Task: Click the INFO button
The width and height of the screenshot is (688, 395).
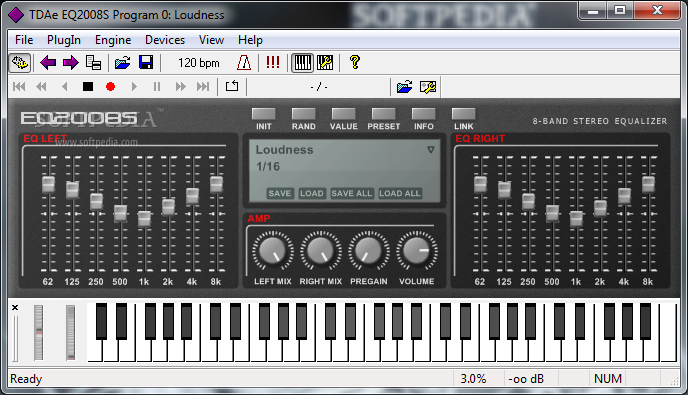Action: click(423, 114)
